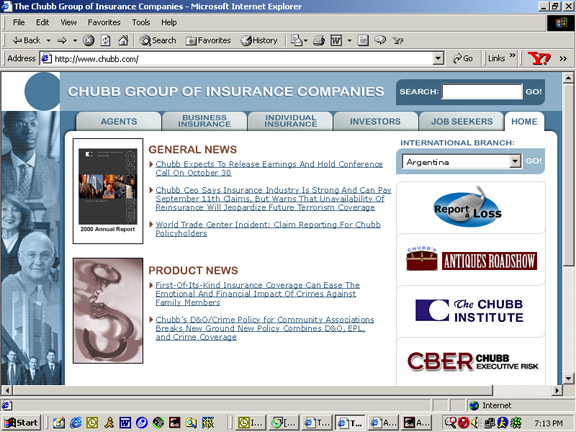This screenshot has height=432, width=576.
Task: Open the Favorites toolbar button
Action: pyautogui.click(x=208, y=40)
